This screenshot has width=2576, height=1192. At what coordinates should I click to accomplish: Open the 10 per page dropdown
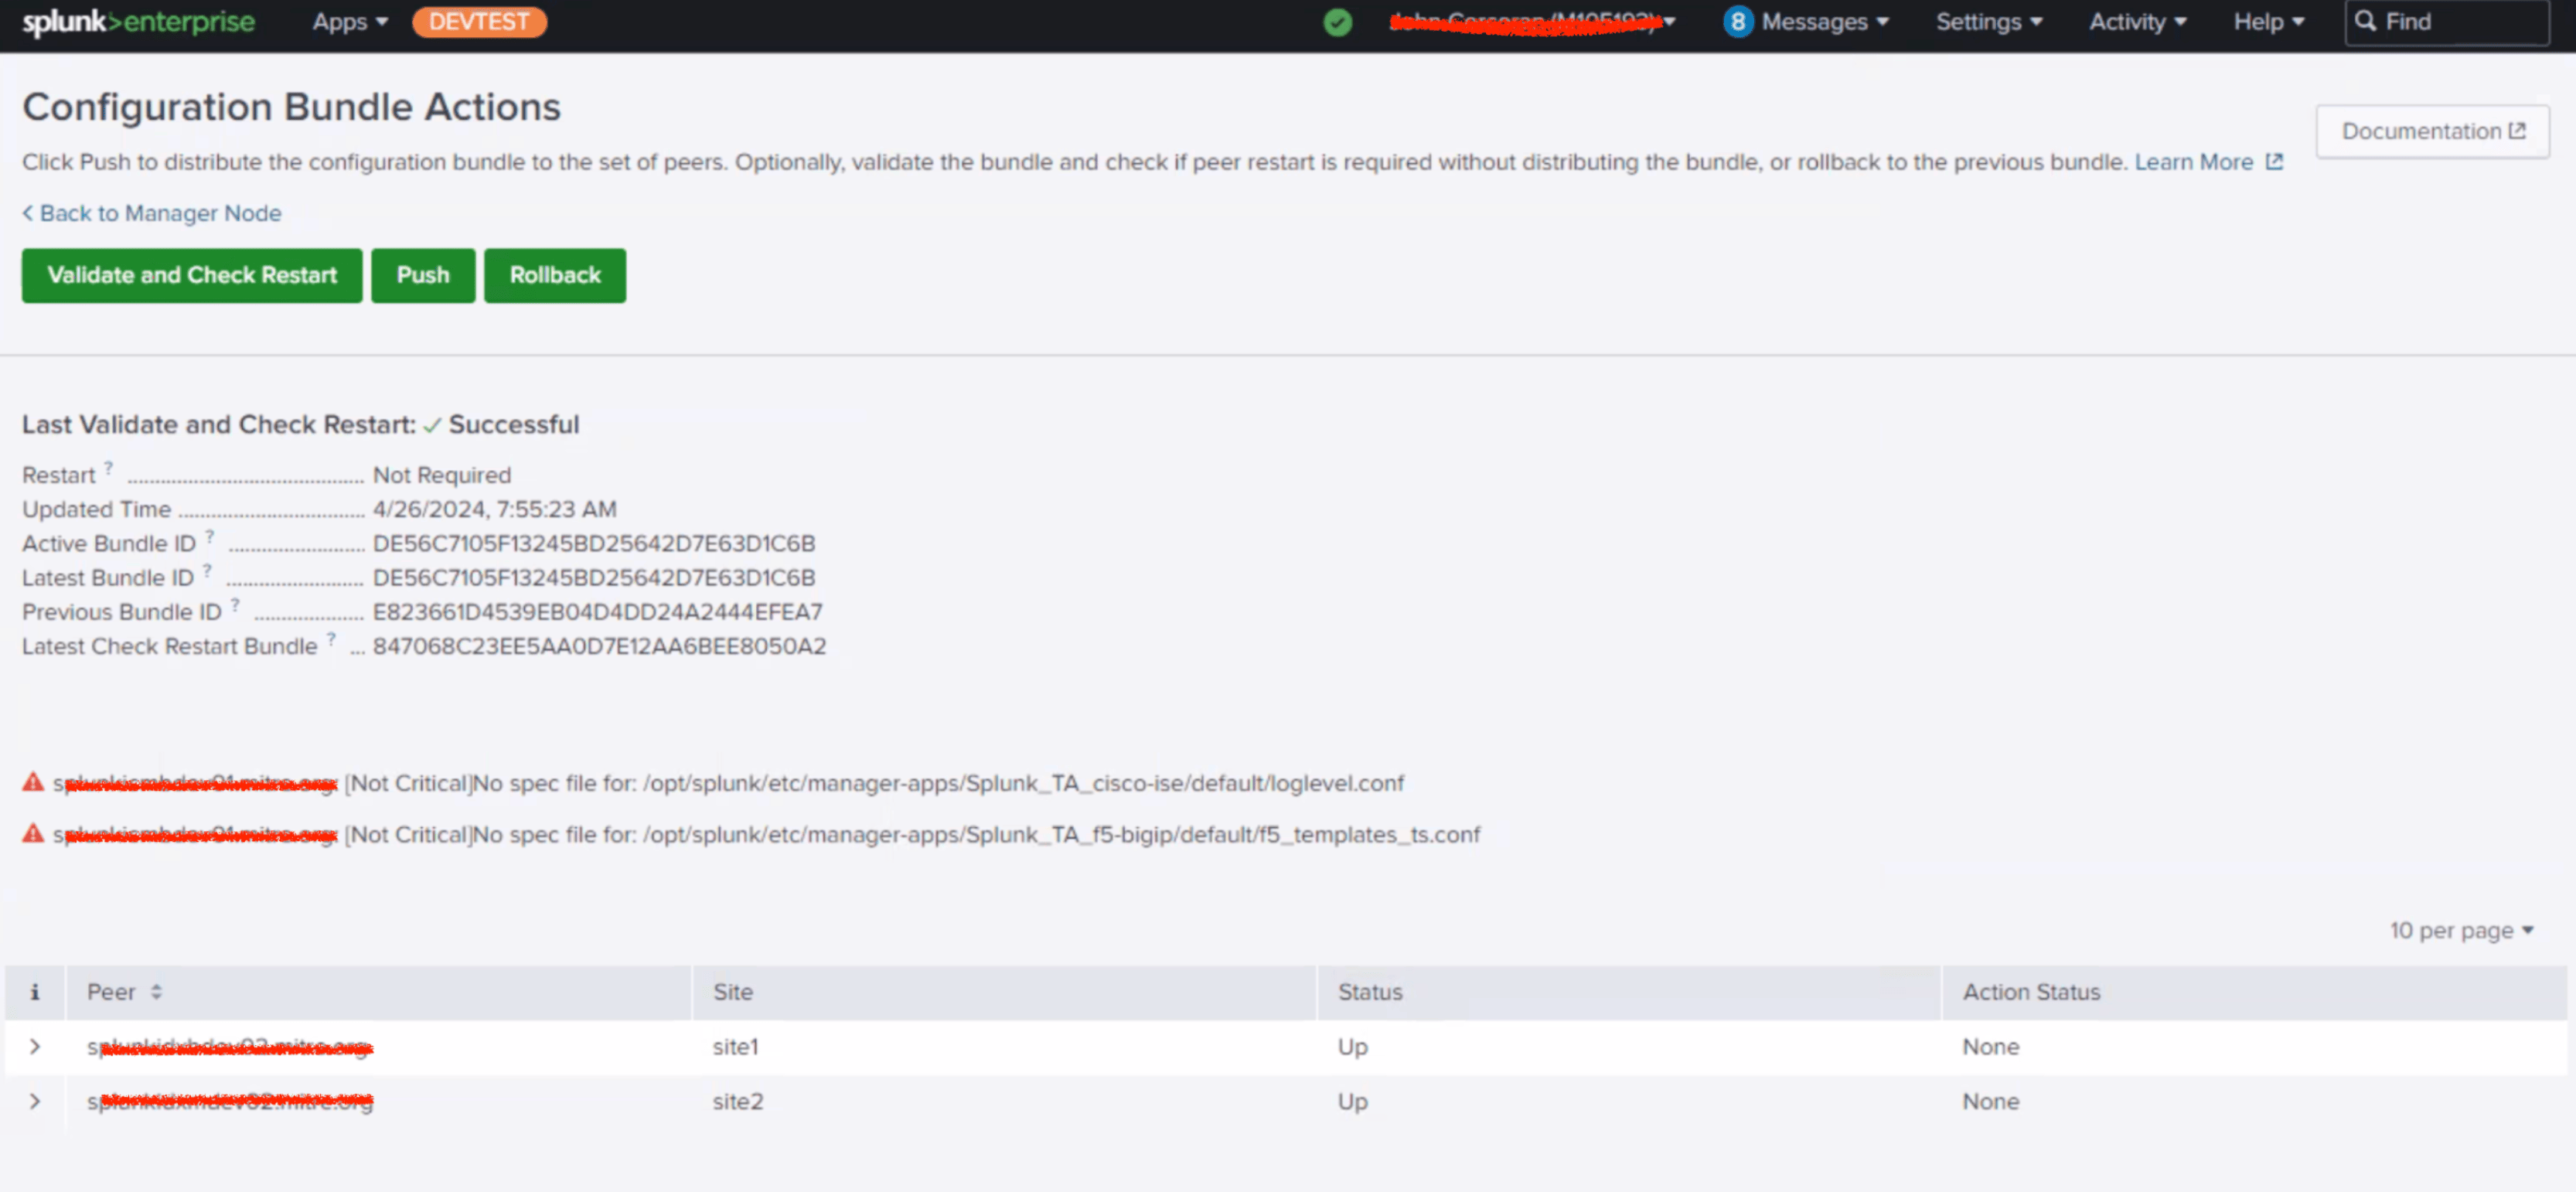pyautogui.click(x=2460, y=931)
